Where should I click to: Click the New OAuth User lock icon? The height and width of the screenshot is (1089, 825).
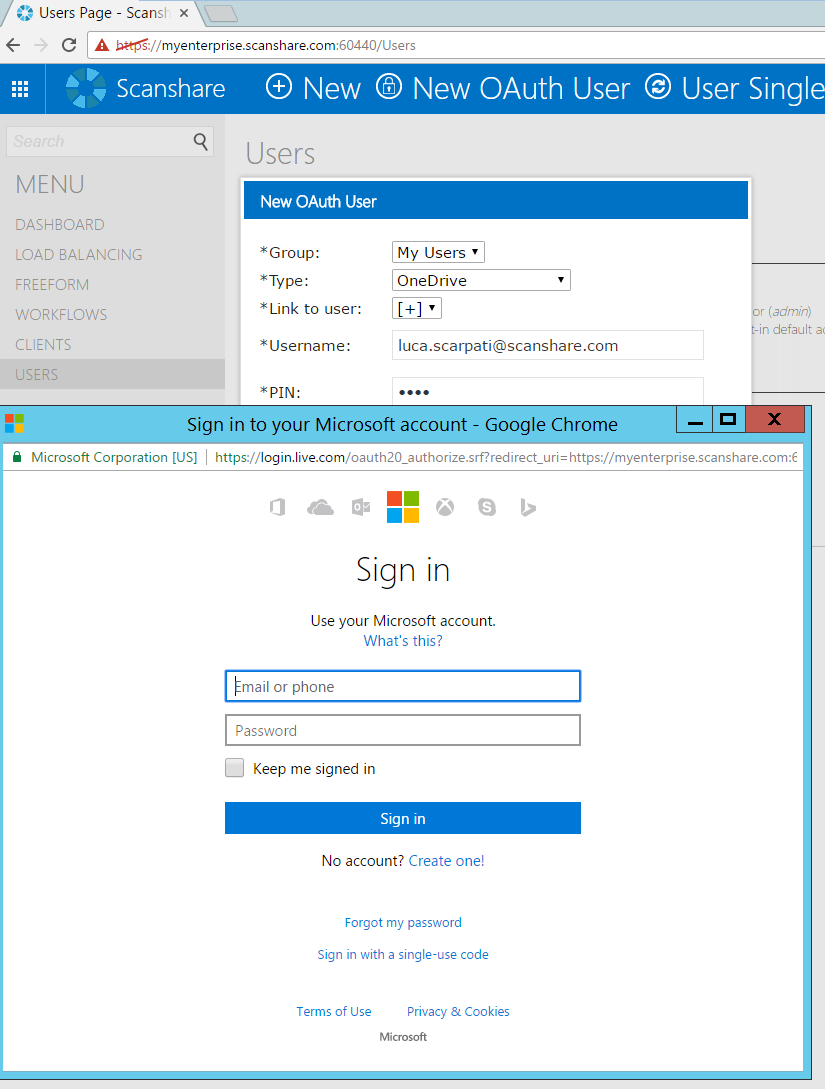[389, 87]
